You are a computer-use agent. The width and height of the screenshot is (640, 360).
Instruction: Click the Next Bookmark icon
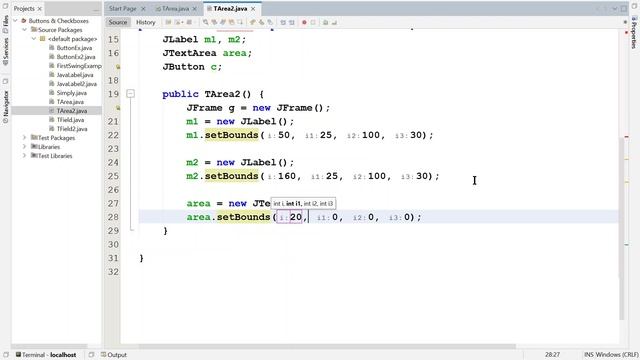click(x=261, y=22)
